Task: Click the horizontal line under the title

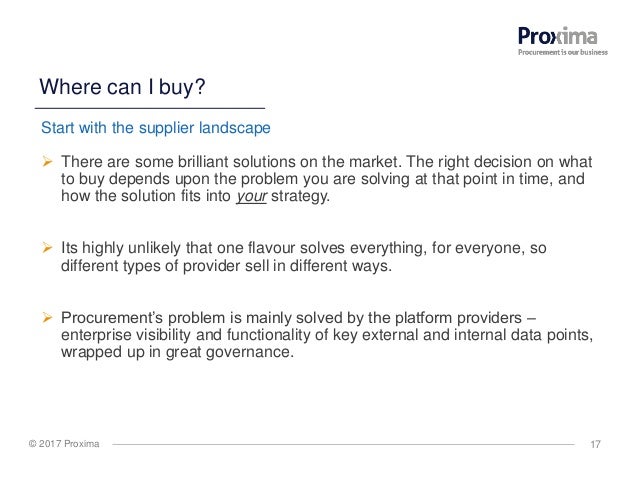Action: [150, 107]
